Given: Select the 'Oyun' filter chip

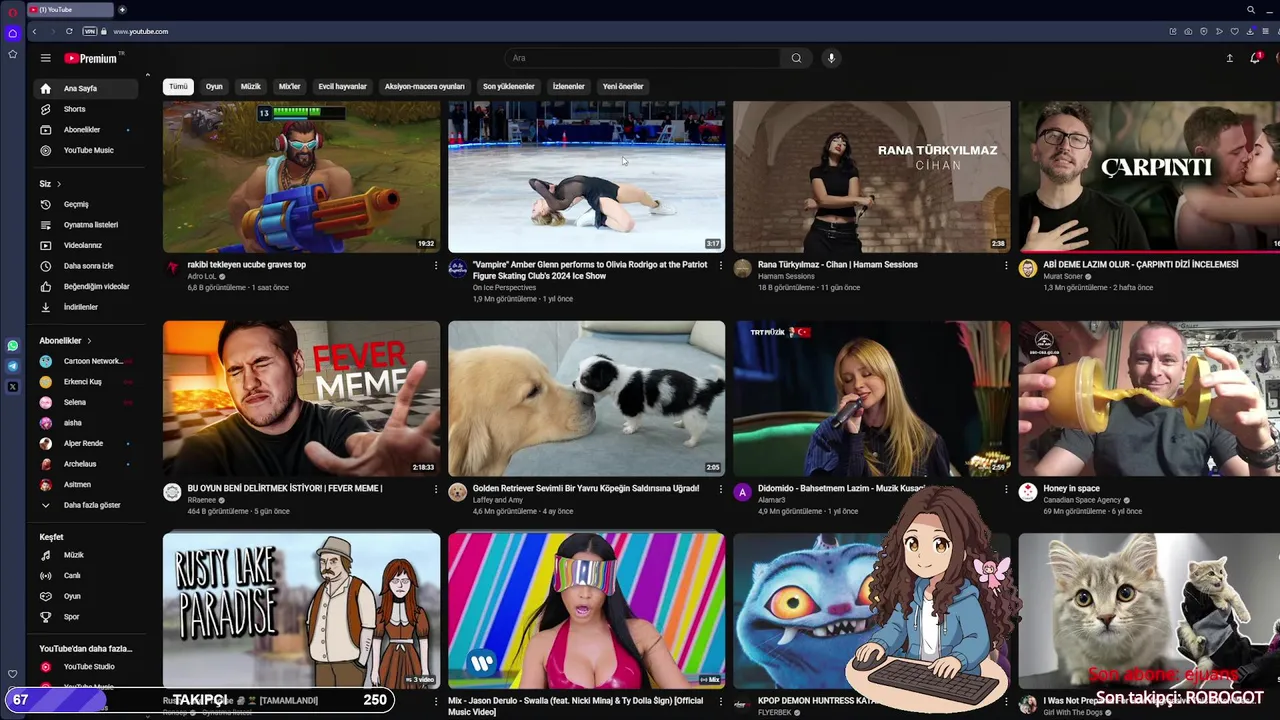Looking at the screenshot, I should [x=214, y=86].
